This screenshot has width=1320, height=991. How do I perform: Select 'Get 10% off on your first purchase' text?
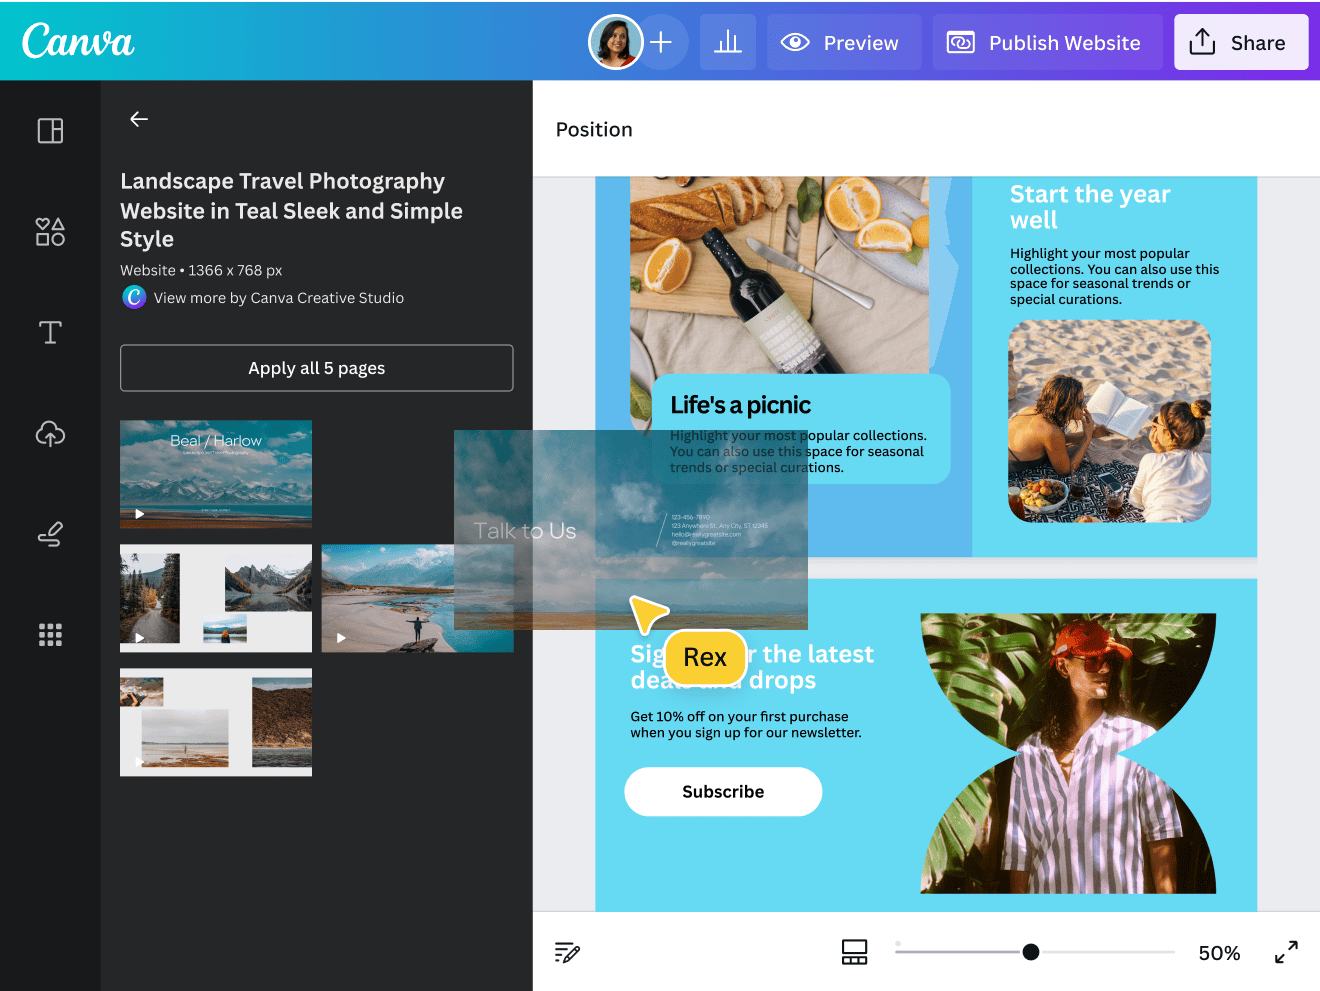pos(746,725)
